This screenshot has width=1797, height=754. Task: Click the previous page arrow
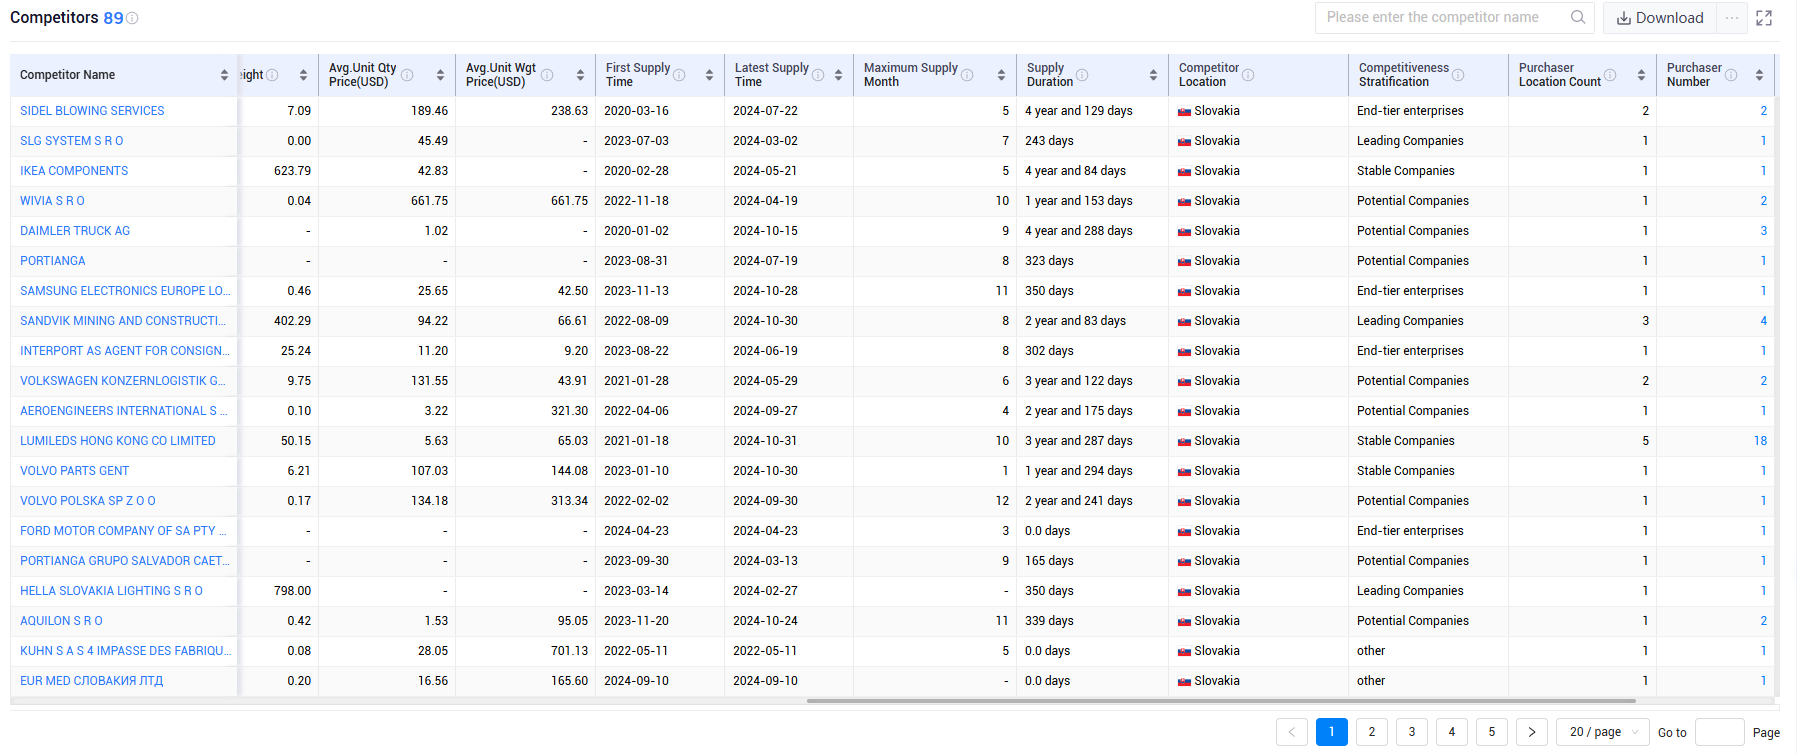click(1292, 732)
